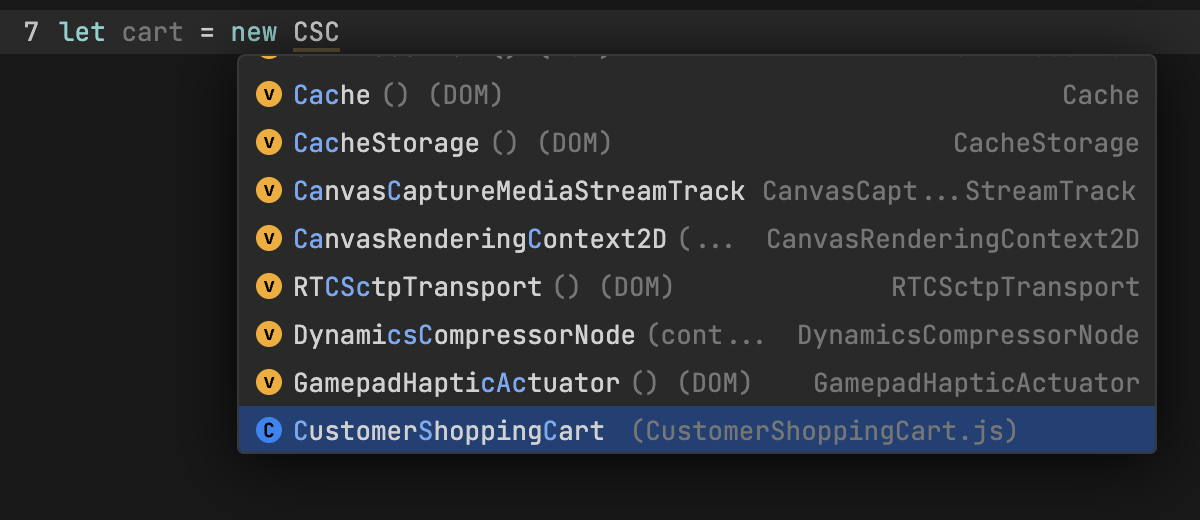Click the variable icon beside RTCSctpTransport
The image size is (1200, 520).
pos(268,287)
